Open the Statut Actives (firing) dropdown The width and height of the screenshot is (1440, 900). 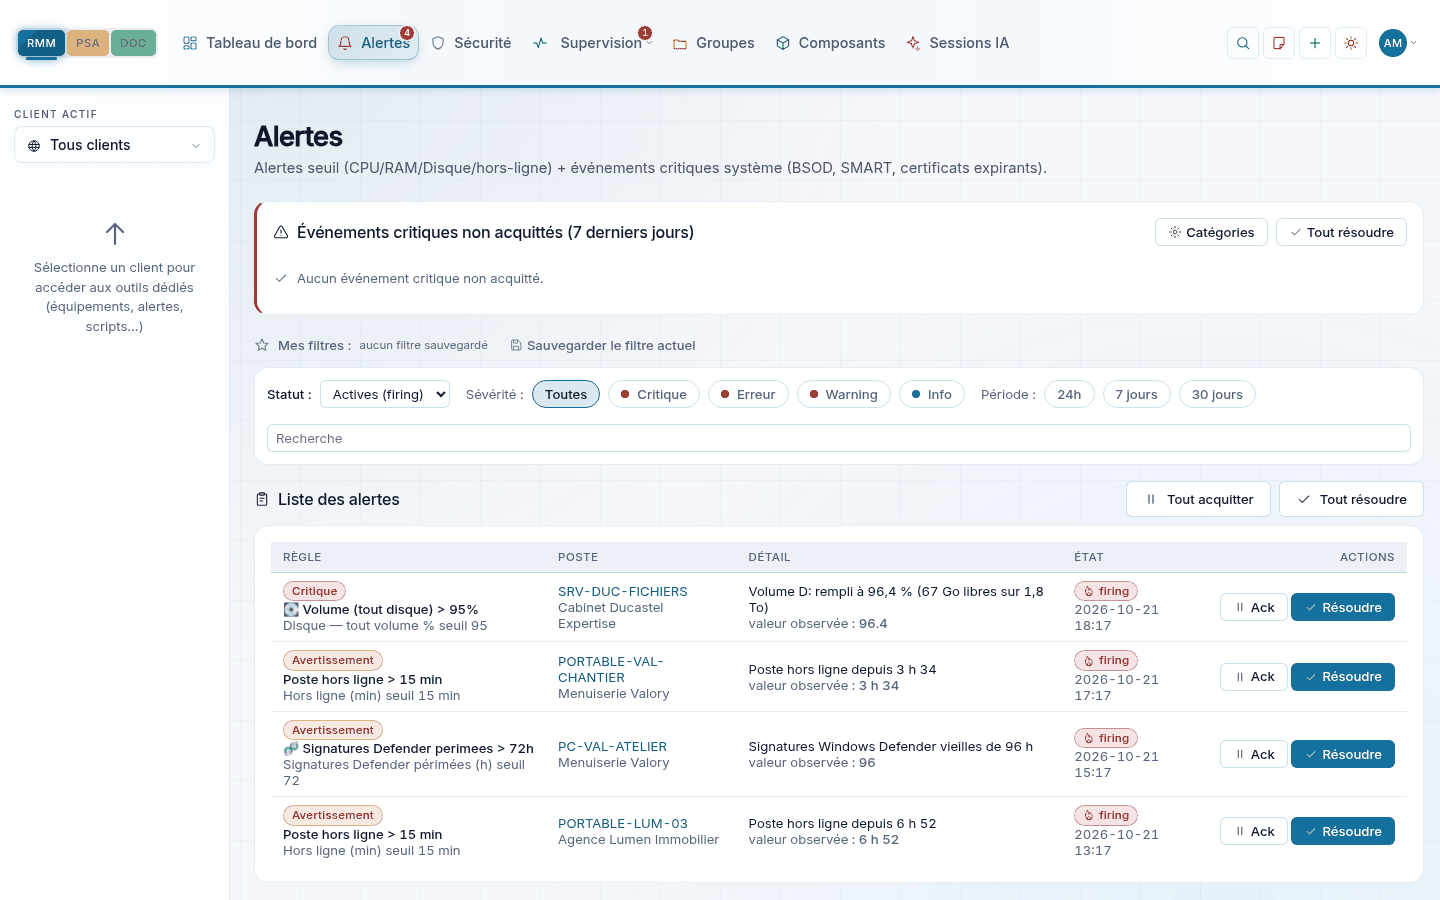click(385, 394)
